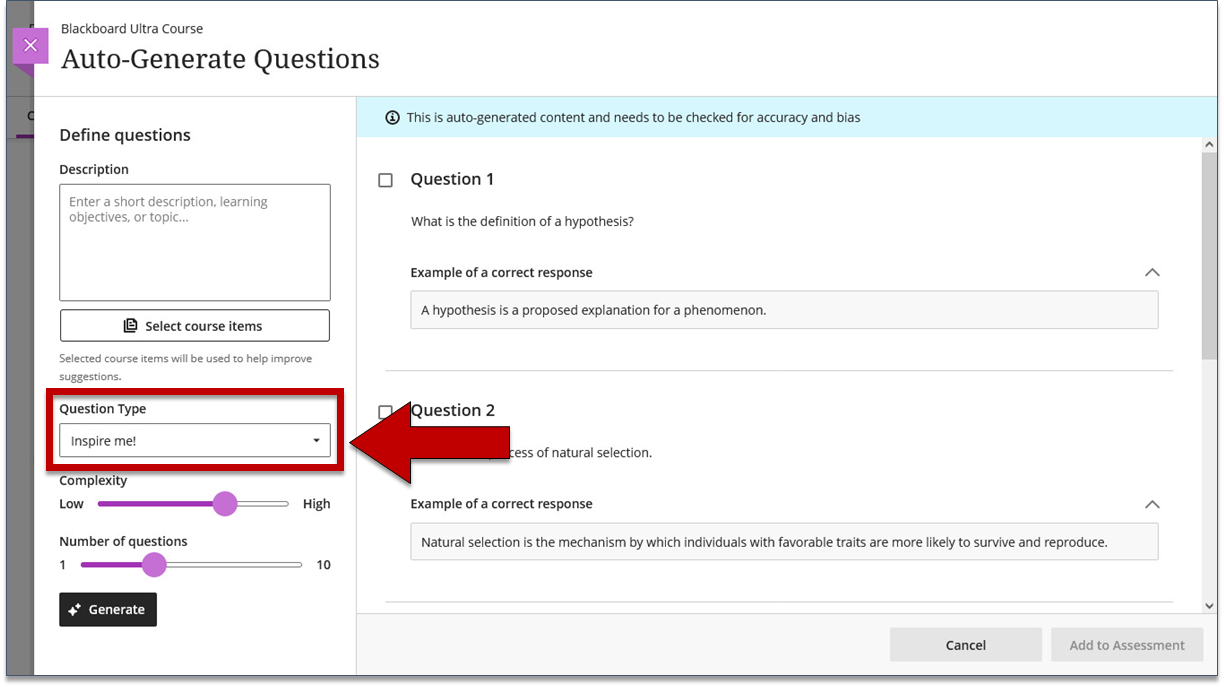Click the scroll up arrow of questions list

[1209, 146]
